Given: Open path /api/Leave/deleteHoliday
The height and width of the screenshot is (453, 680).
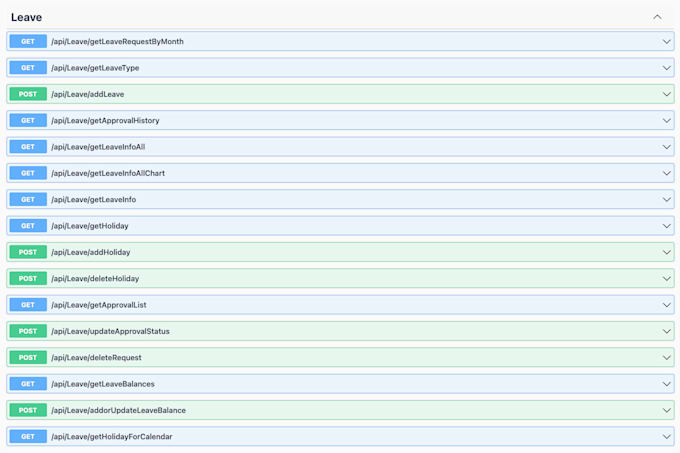Looking at the screenshot, I should (x=95, y=279).
